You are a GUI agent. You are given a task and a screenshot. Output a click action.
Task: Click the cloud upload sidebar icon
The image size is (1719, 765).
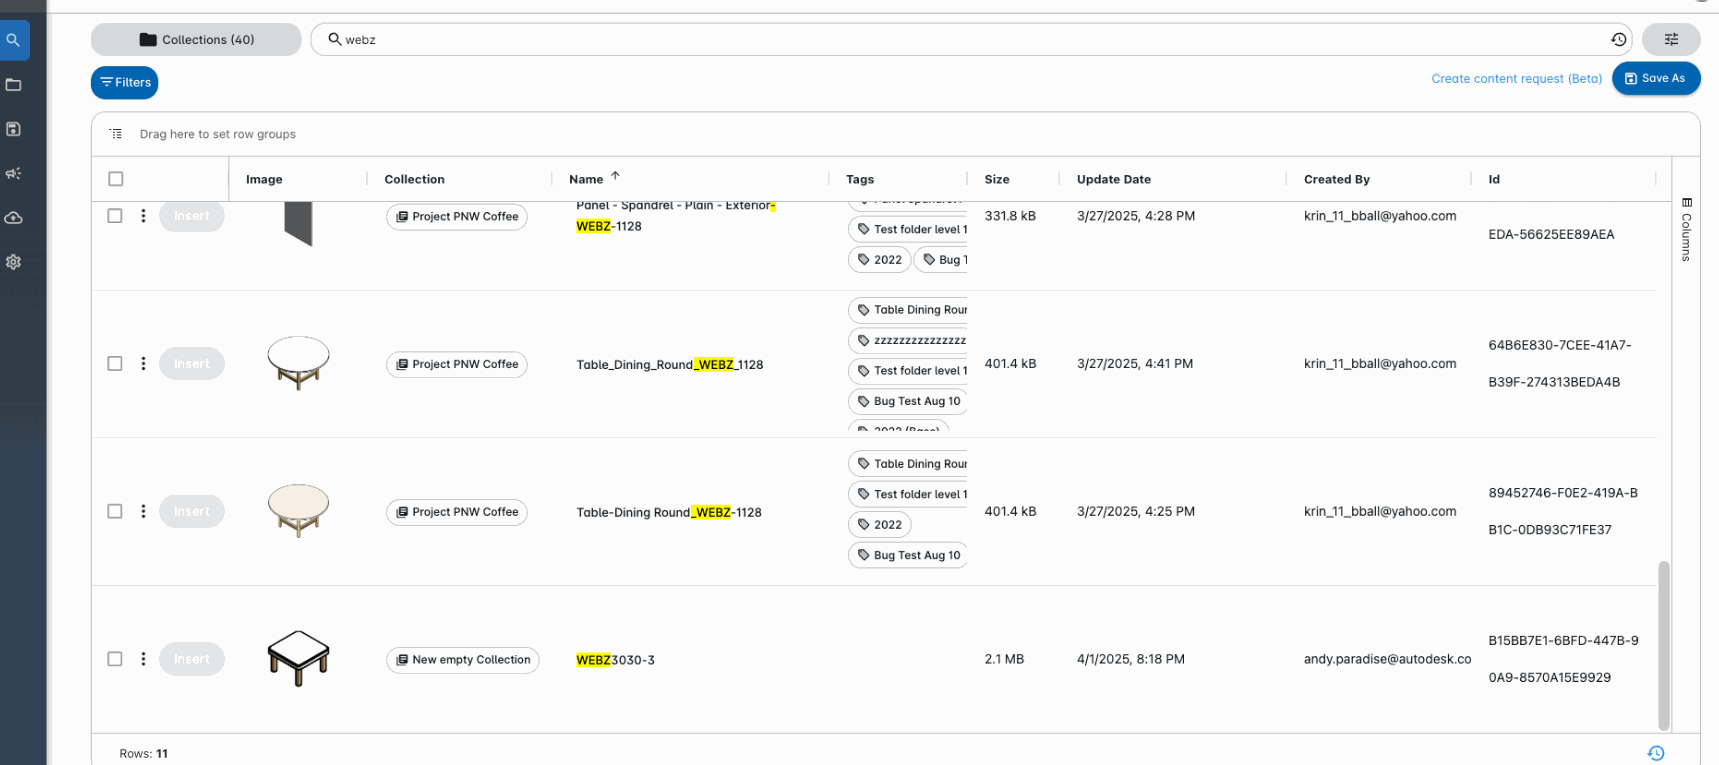click(x=14, y=218)
